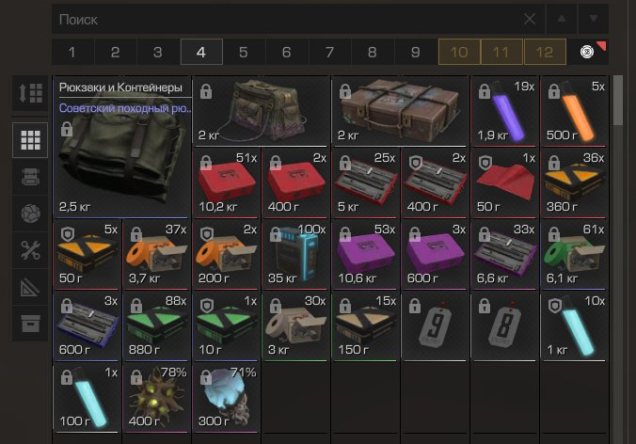Clear the search field with X
The image size is (636, 444).
click(529, 19)
